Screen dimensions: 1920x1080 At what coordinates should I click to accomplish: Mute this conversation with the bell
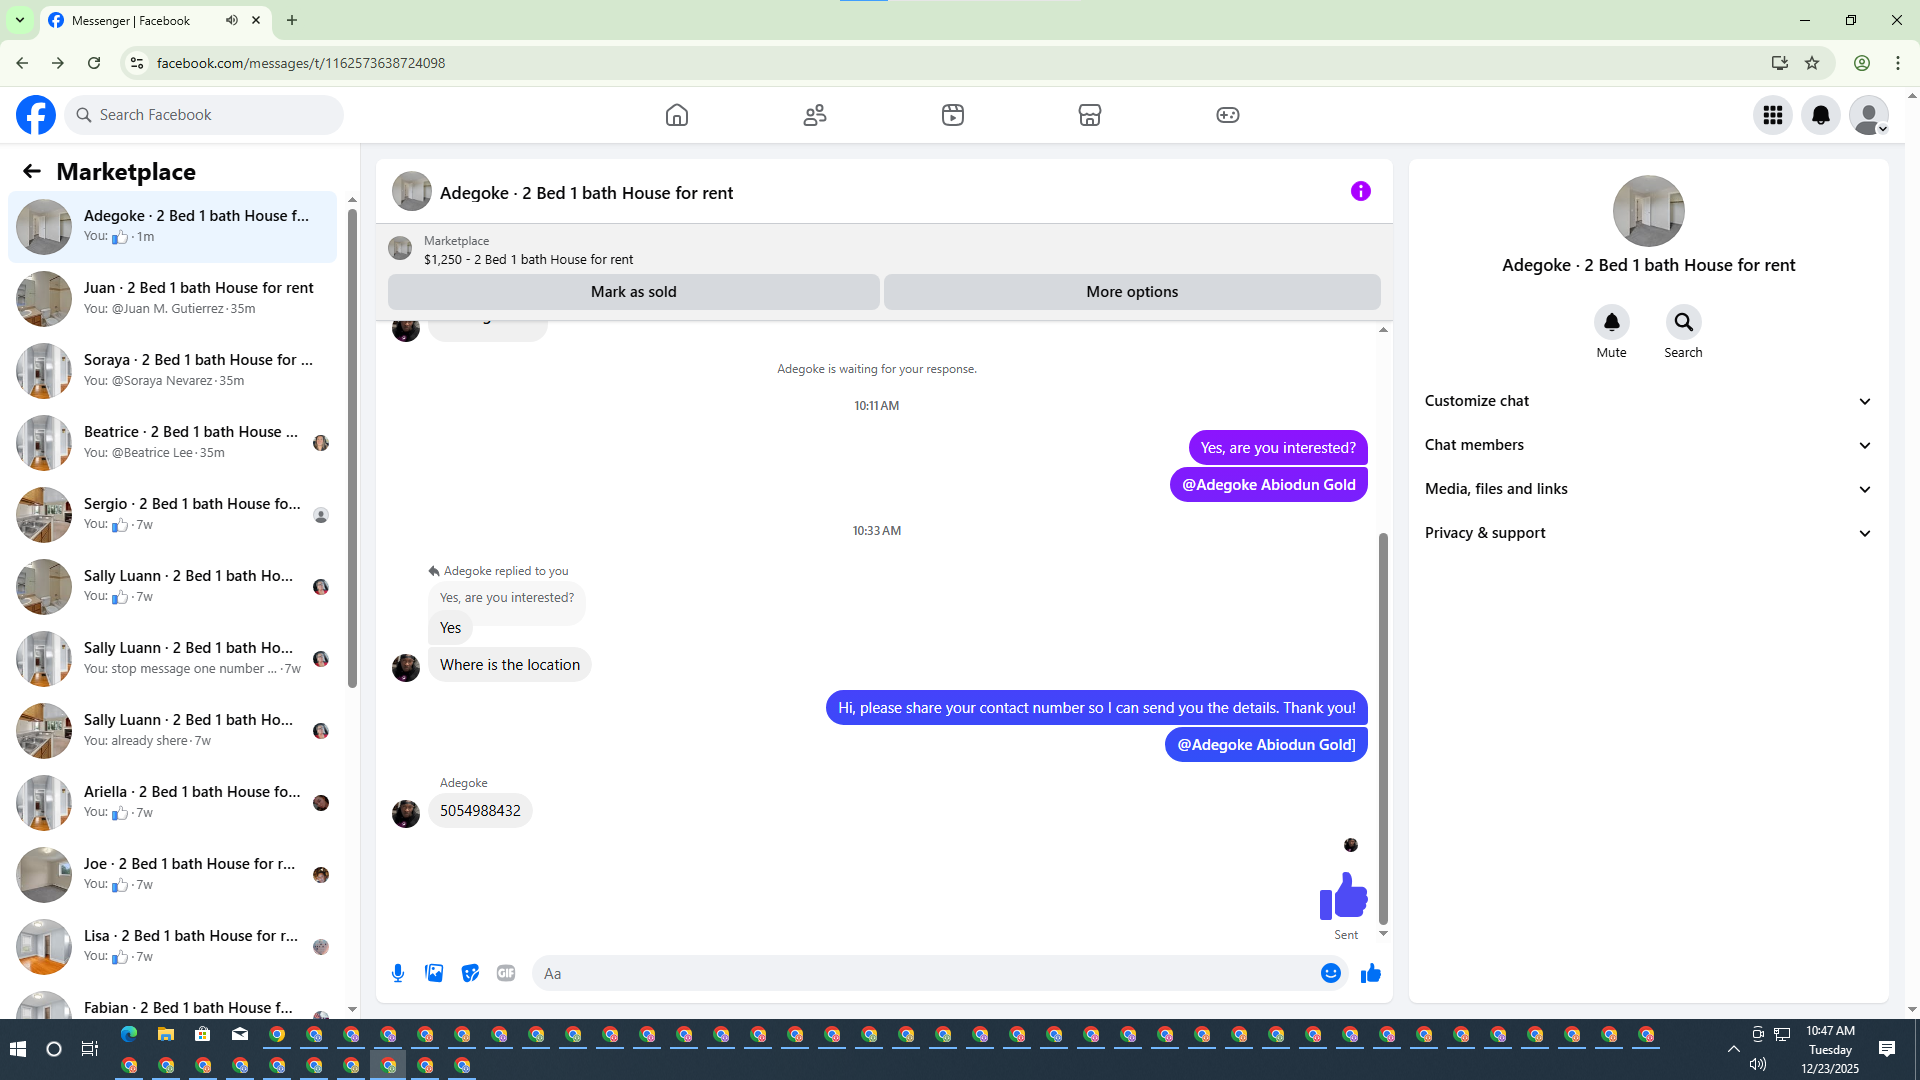pyautogui.click(x=1611, y=322)
